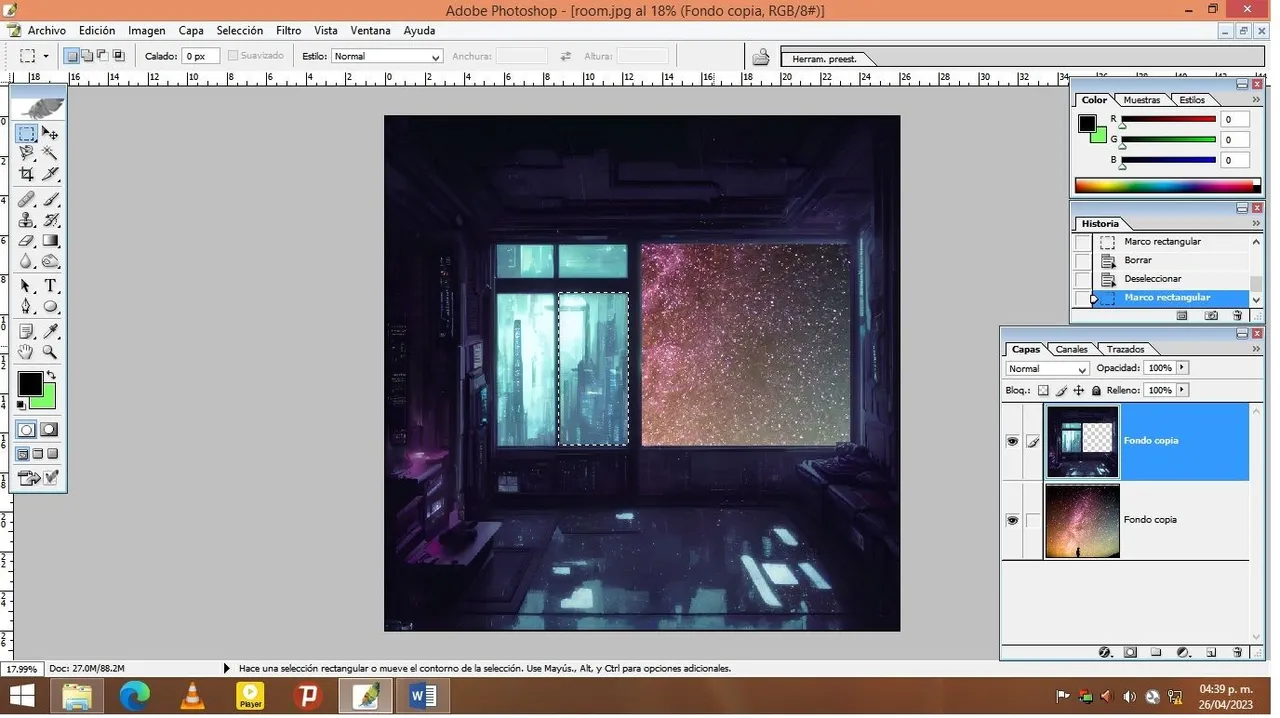Select the Healing Brush tool

tap(26, 199)
